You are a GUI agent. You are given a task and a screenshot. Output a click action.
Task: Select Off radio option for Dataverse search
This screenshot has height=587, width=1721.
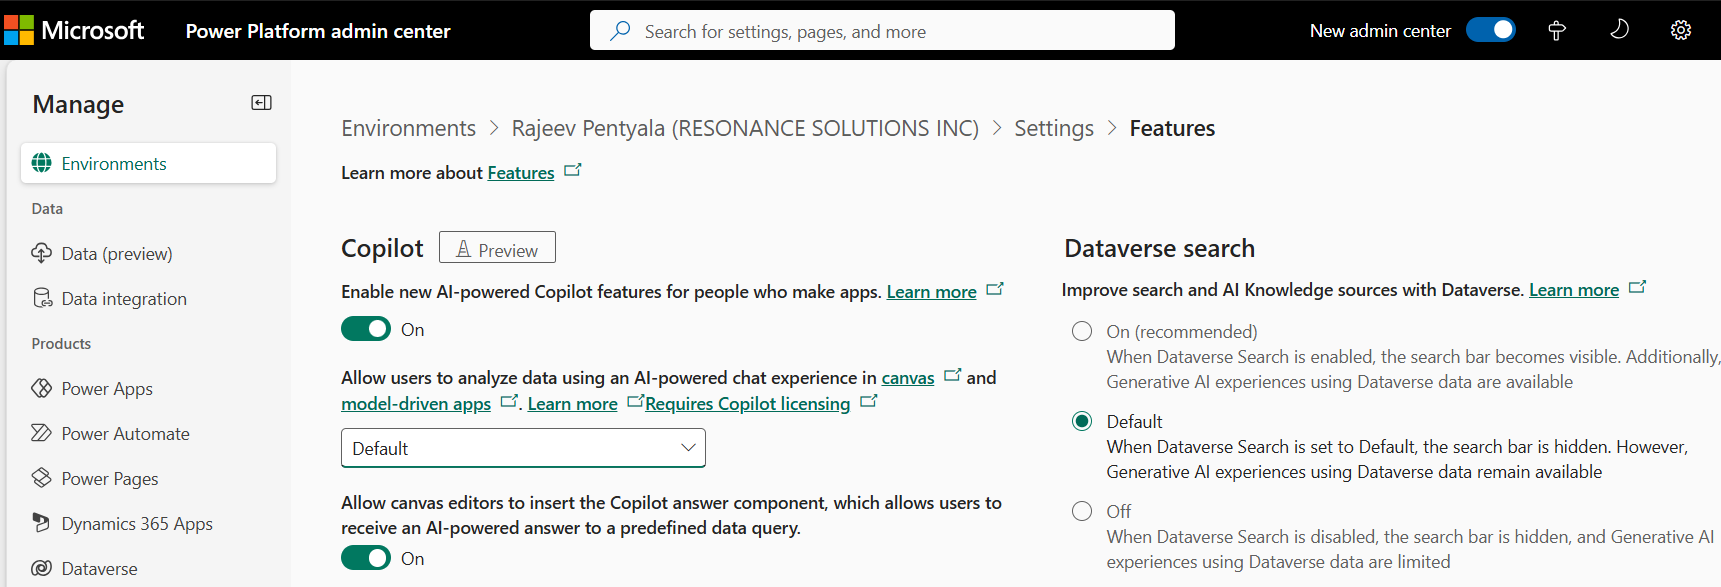(1082, 511)
